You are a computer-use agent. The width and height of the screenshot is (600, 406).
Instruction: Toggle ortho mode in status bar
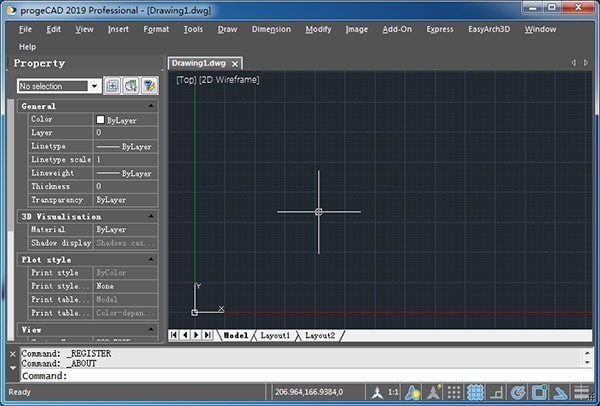click(x=497, y=392)
